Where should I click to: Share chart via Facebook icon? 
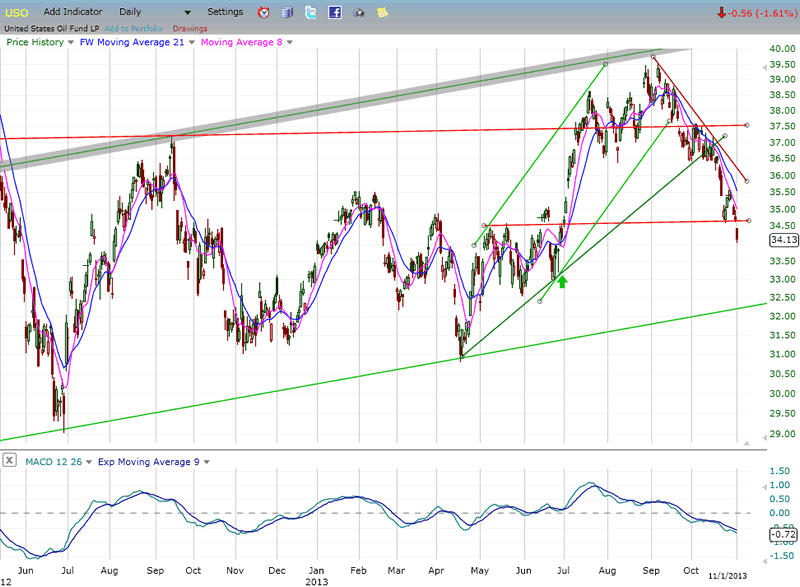(x=335, y=13)
